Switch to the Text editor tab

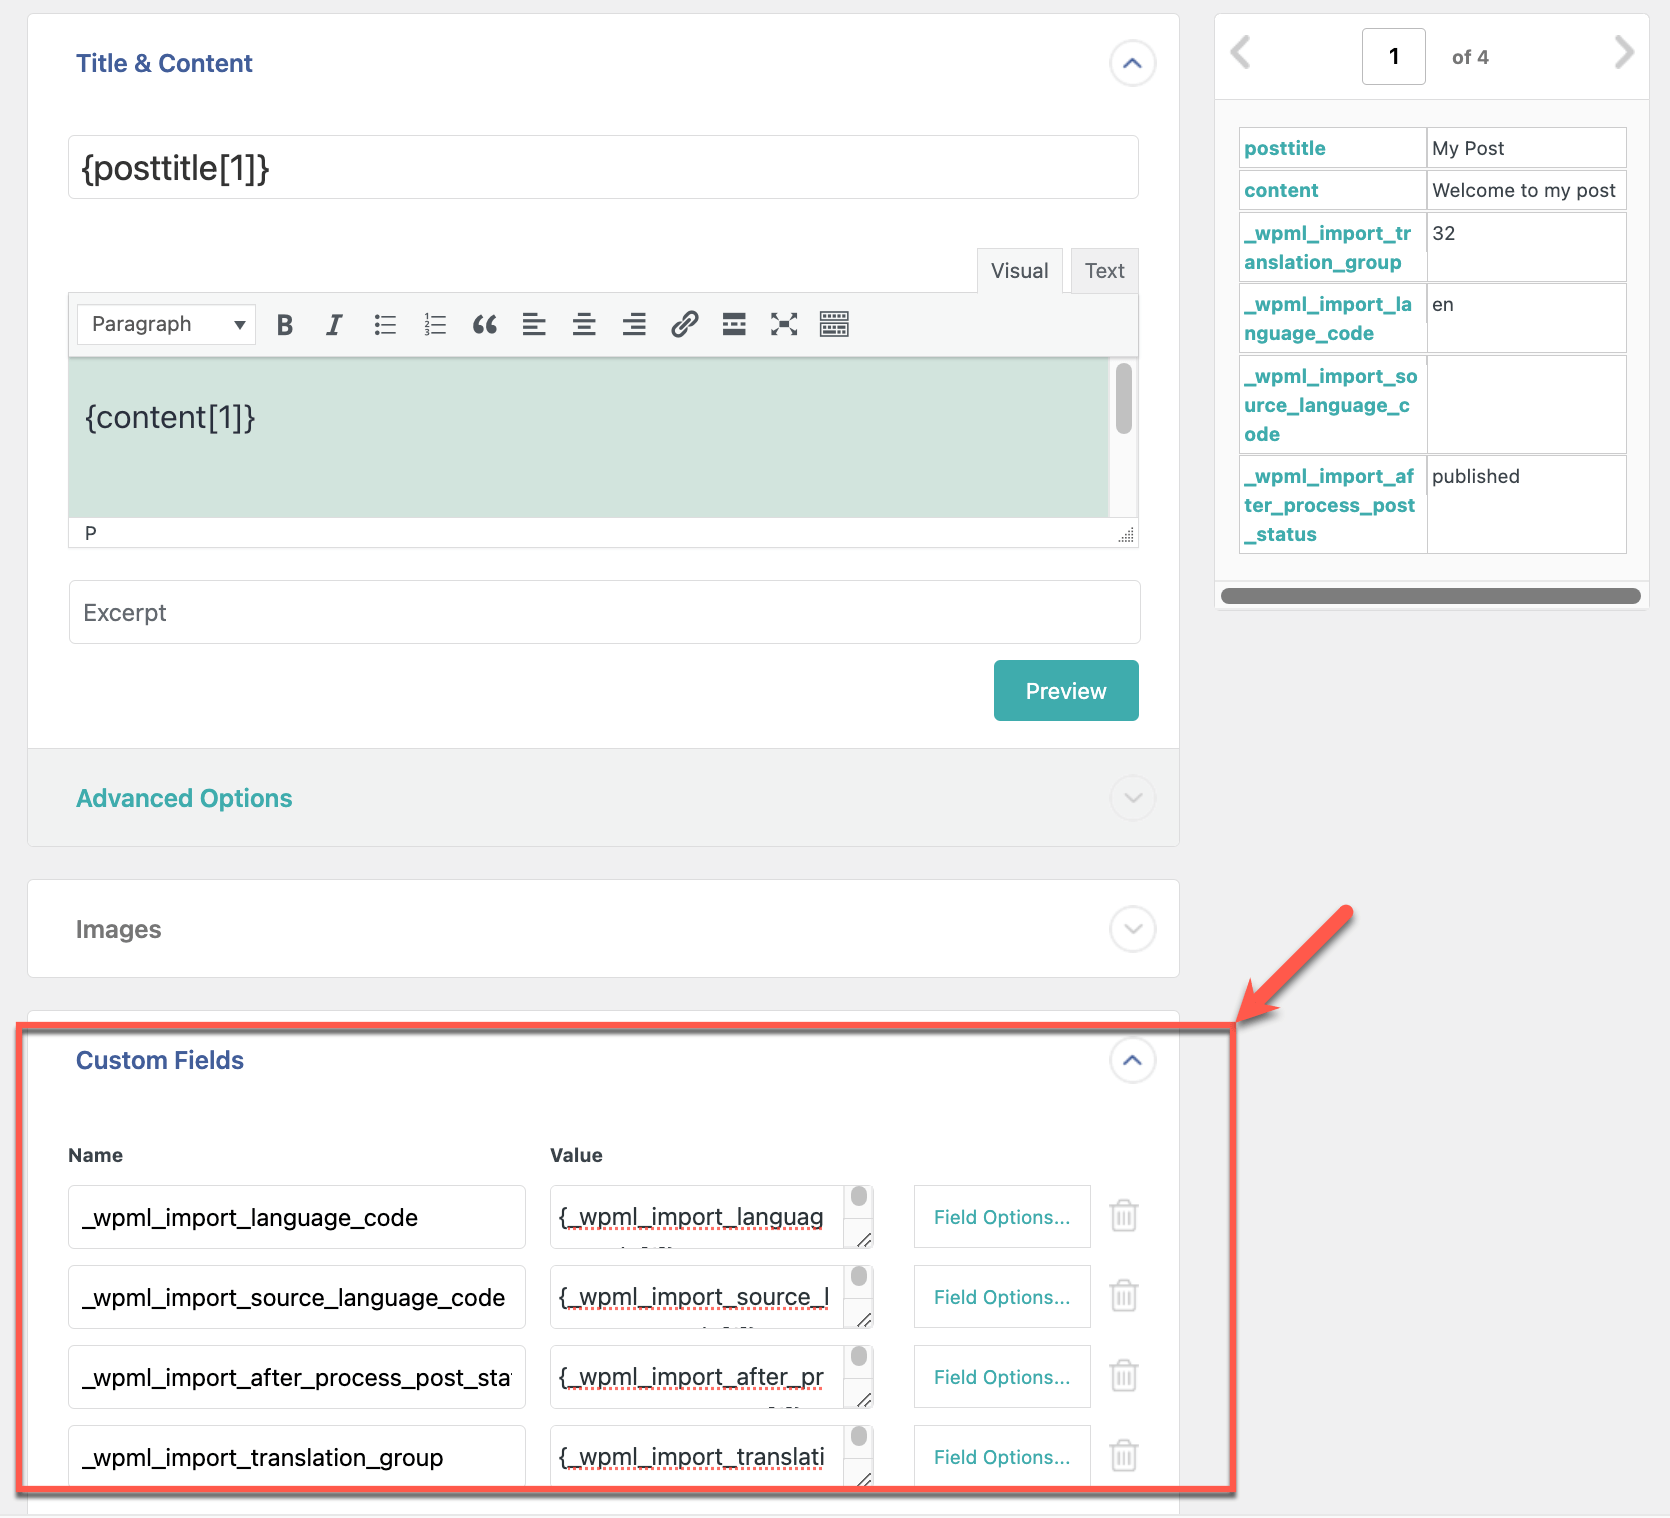pos(1105,271)
